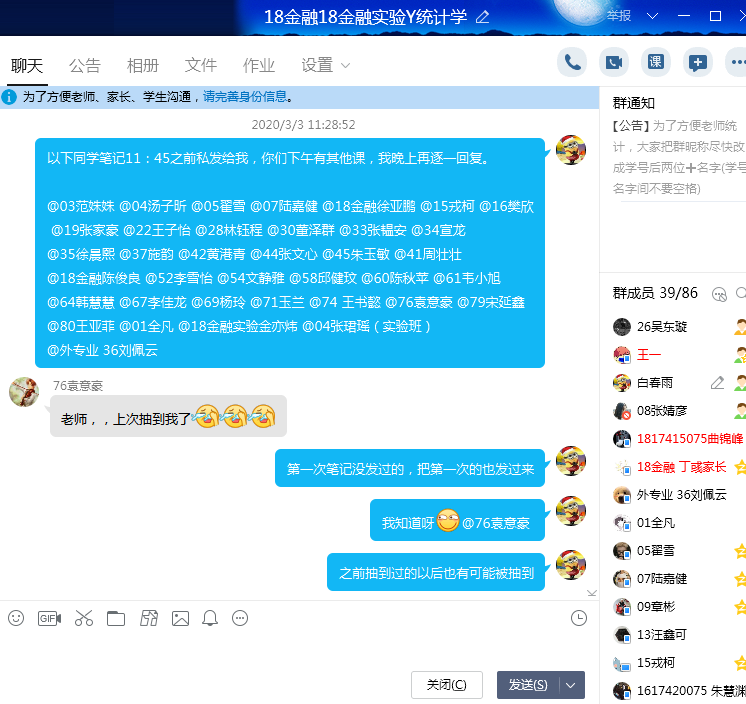Click the 关闭(C) button
This screenshot has height=704, width=746.
[x=446, y=685]
